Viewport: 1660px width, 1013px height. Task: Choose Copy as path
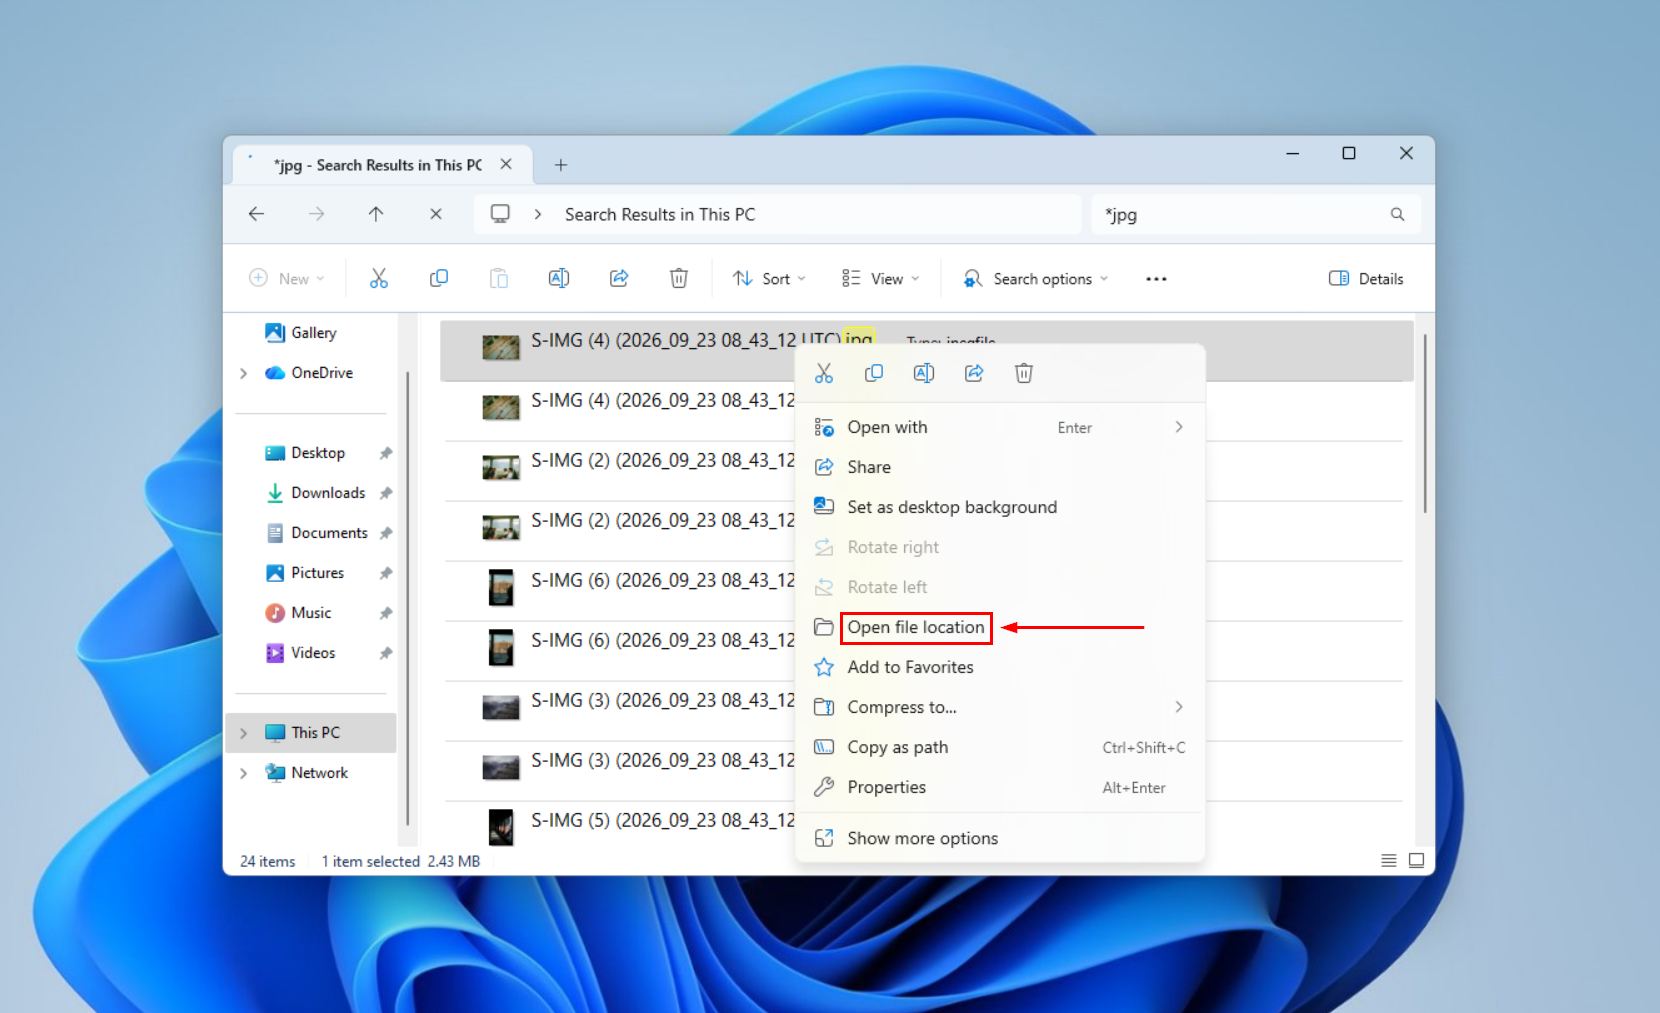coord(1000,747)
